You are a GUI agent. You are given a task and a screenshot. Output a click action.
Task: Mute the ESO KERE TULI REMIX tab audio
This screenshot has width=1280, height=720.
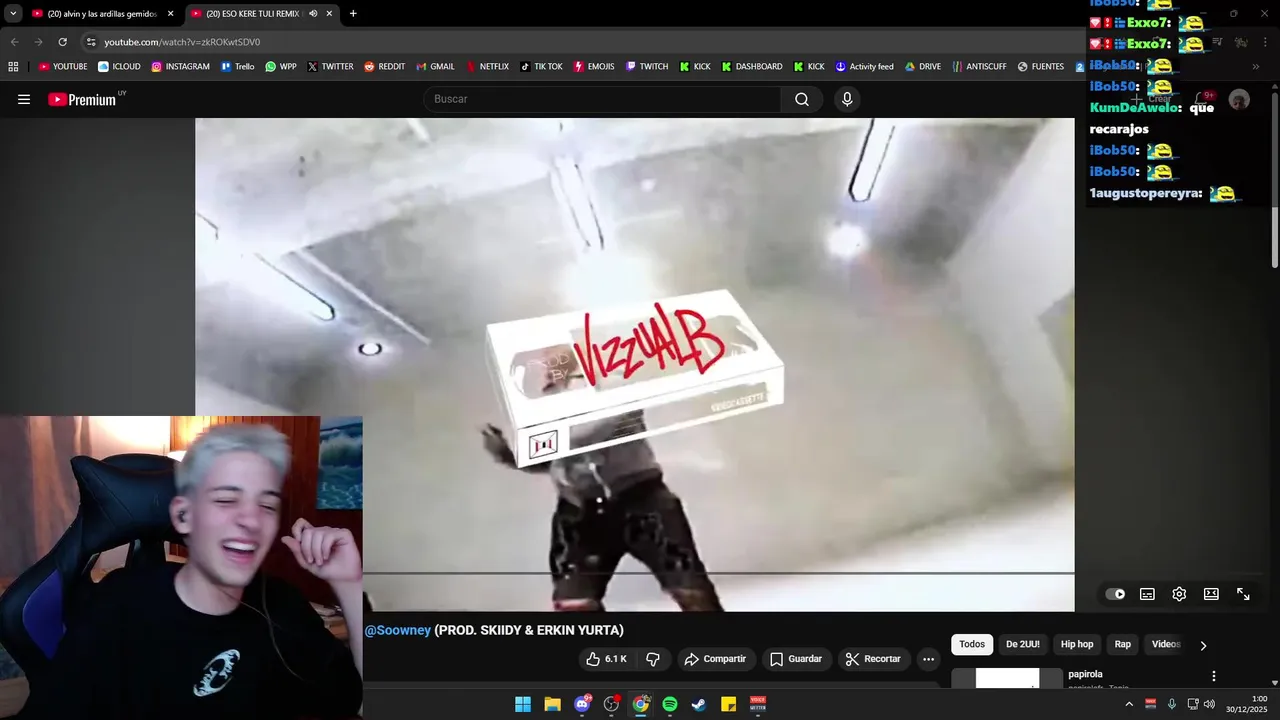click(x=313, y=14)
